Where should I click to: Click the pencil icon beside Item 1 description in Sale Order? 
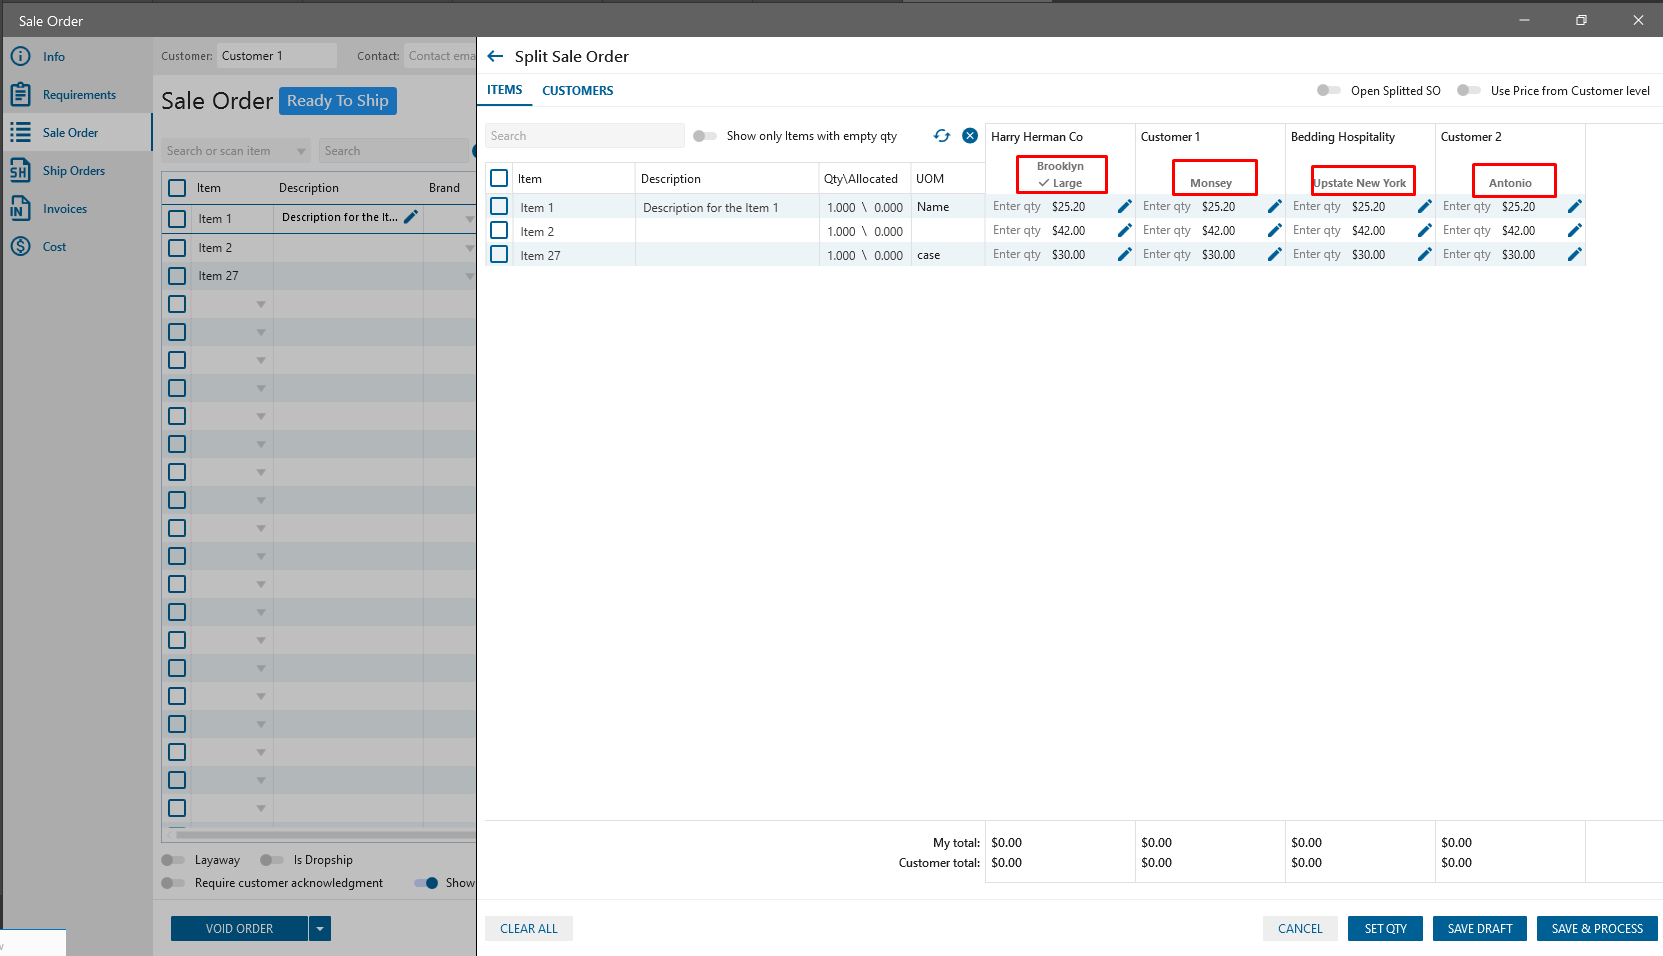(x=410, y=217)
